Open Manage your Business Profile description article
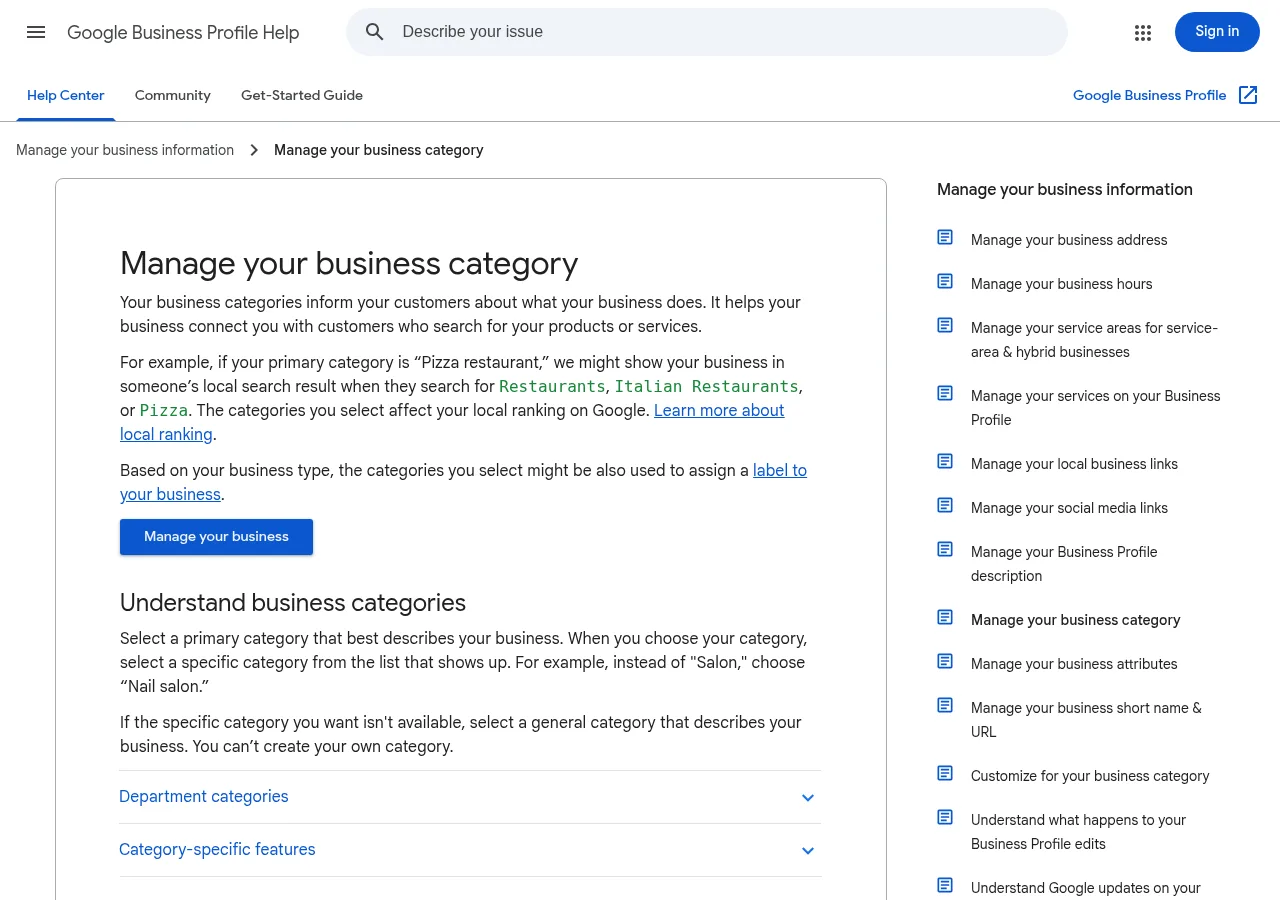Image resolution: width=1280 pixels, height=900 pixels. [x=1064, y=564]
